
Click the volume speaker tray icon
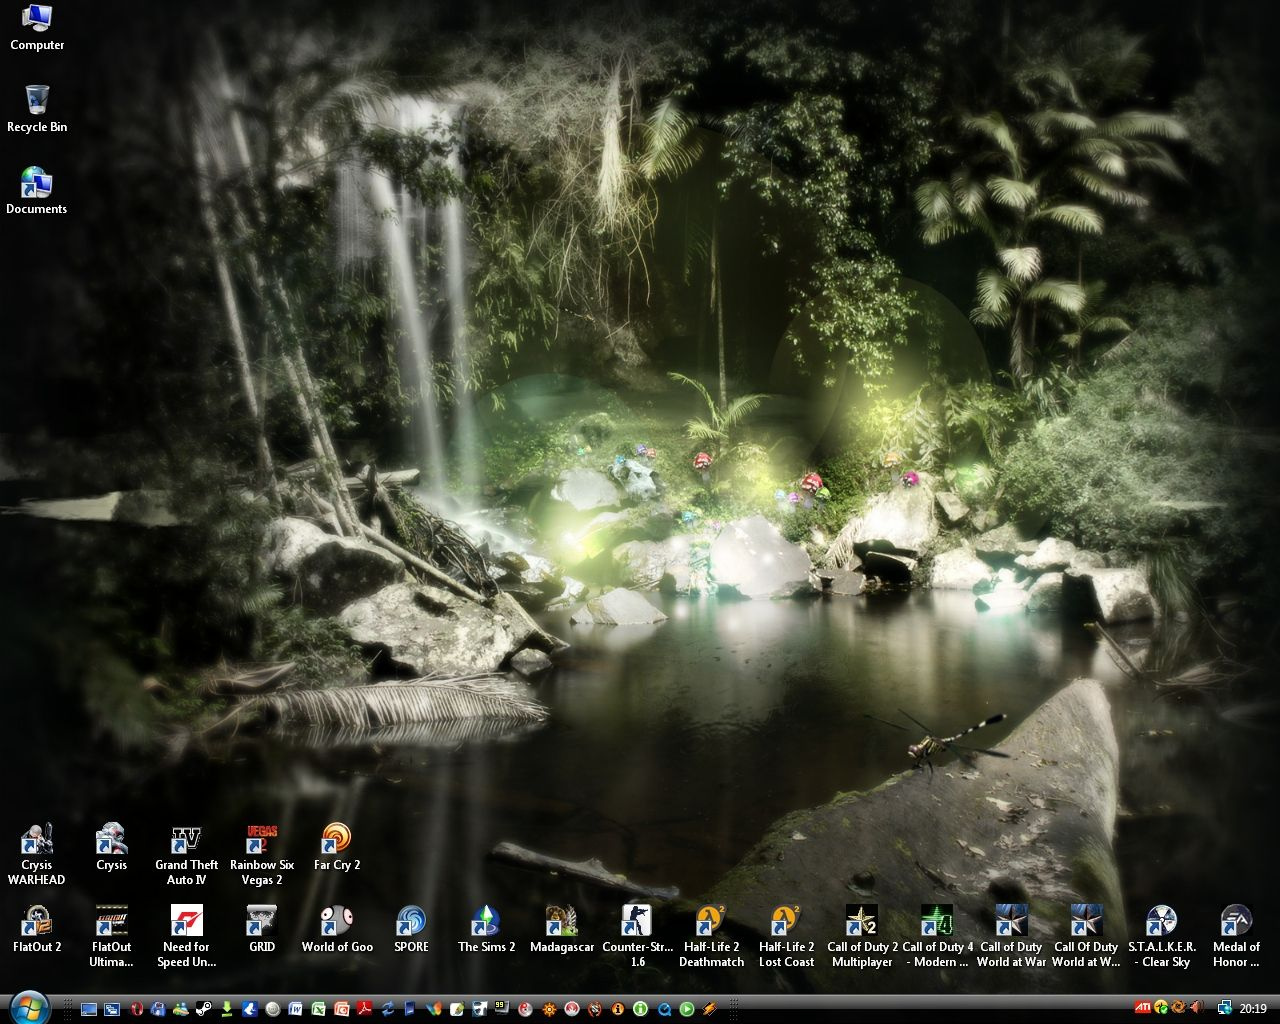click(1197, 1008)
